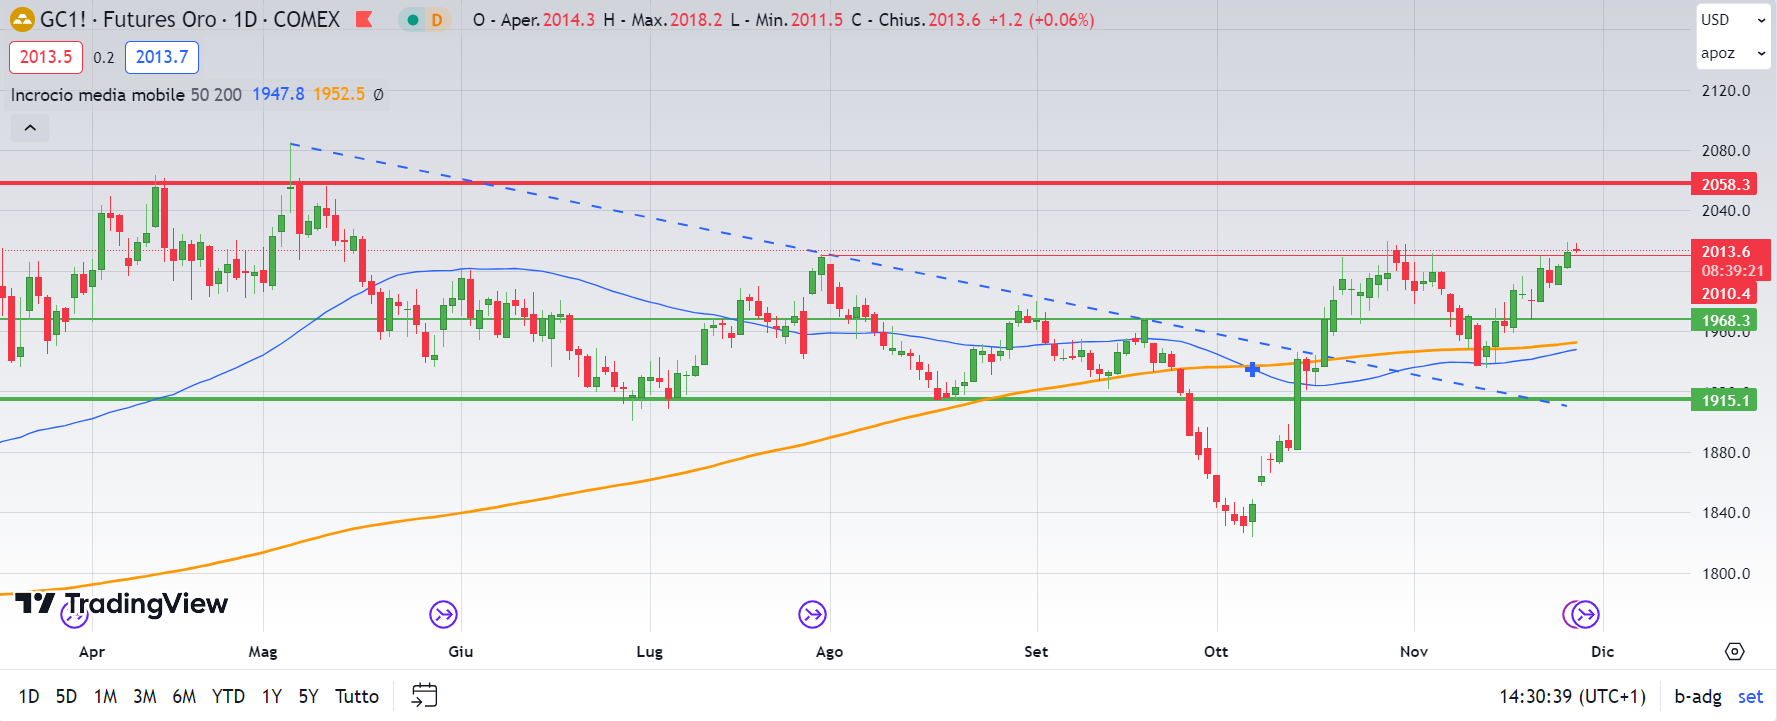The height and width of the screenshot is (721, 1777).
Task: Open the apoz unit dropdown
Action: [x=1733, y=53]
